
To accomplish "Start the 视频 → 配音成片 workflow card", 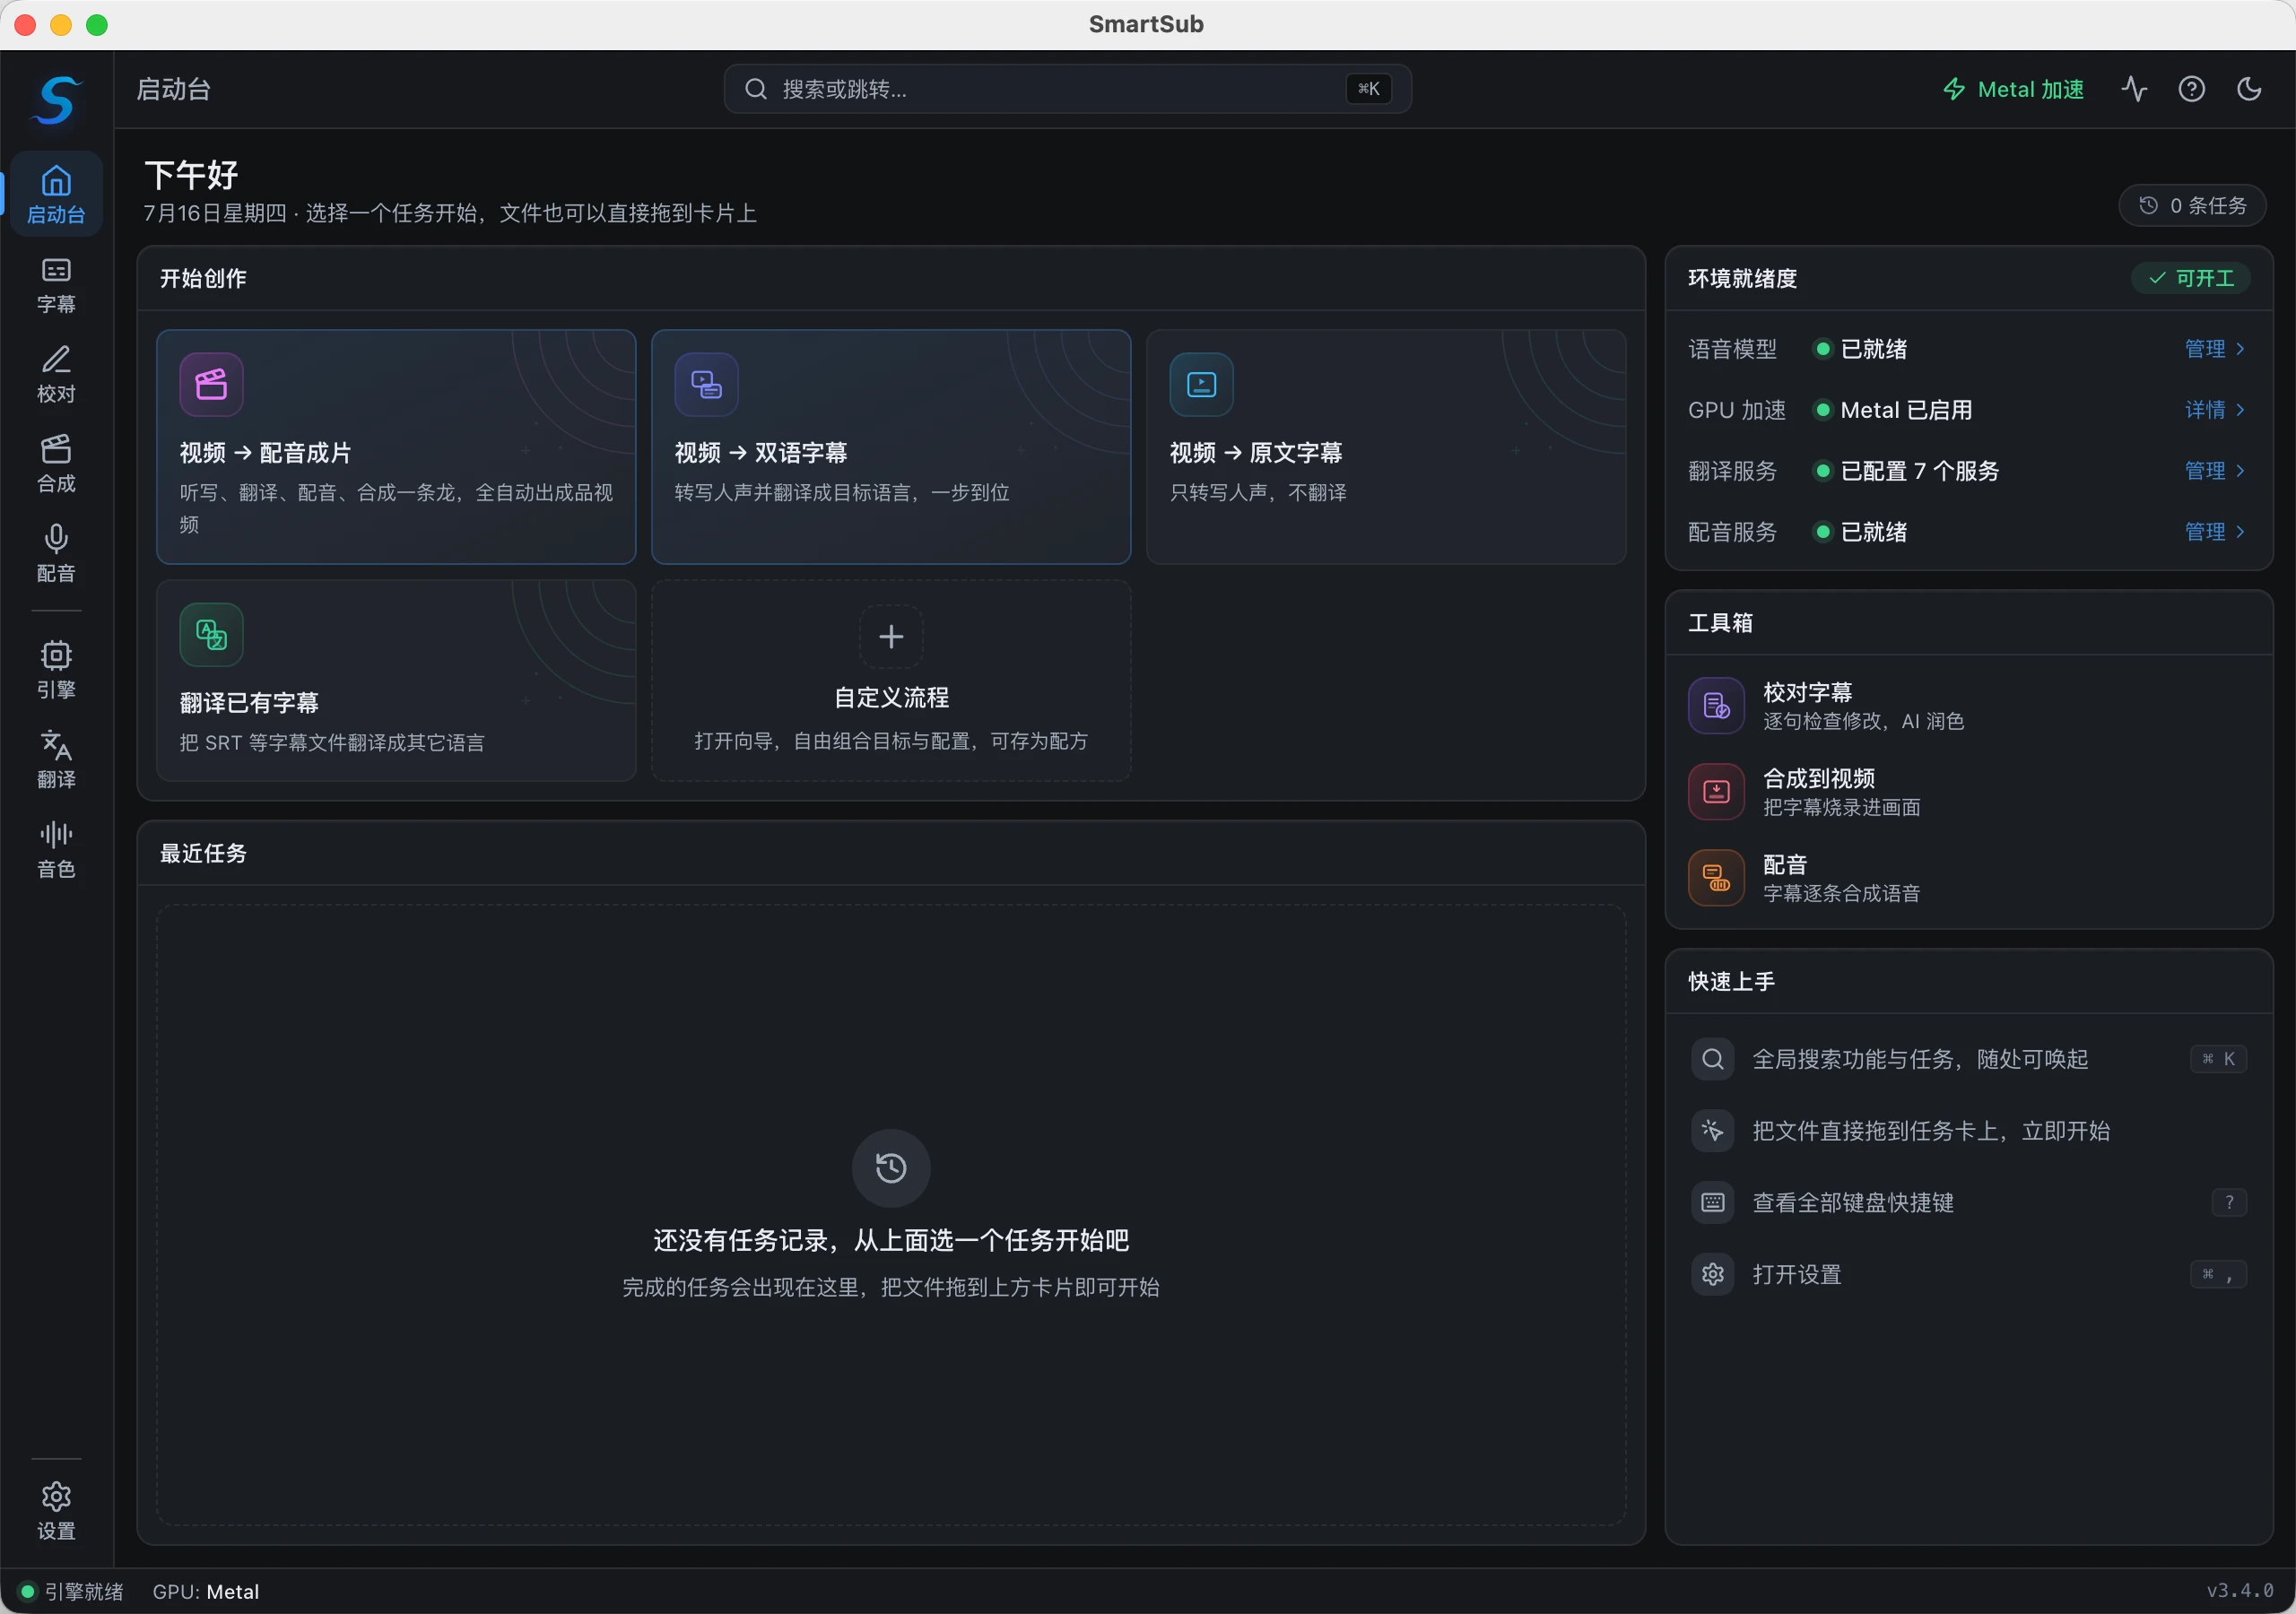I will pyautogui.click(x=396, y=447).
